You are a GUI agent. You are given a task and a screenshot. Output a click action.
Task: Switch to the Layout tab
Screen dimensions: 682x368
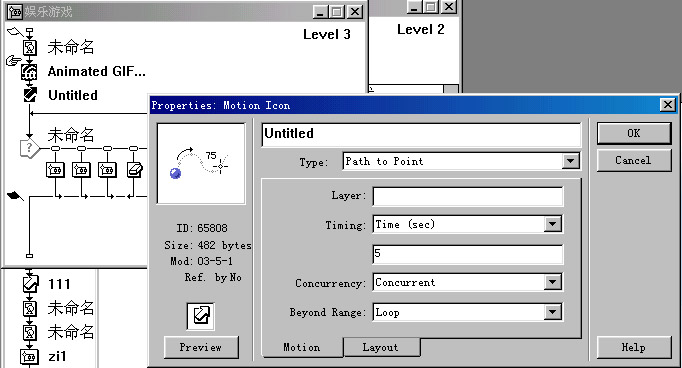coord(381,348)
